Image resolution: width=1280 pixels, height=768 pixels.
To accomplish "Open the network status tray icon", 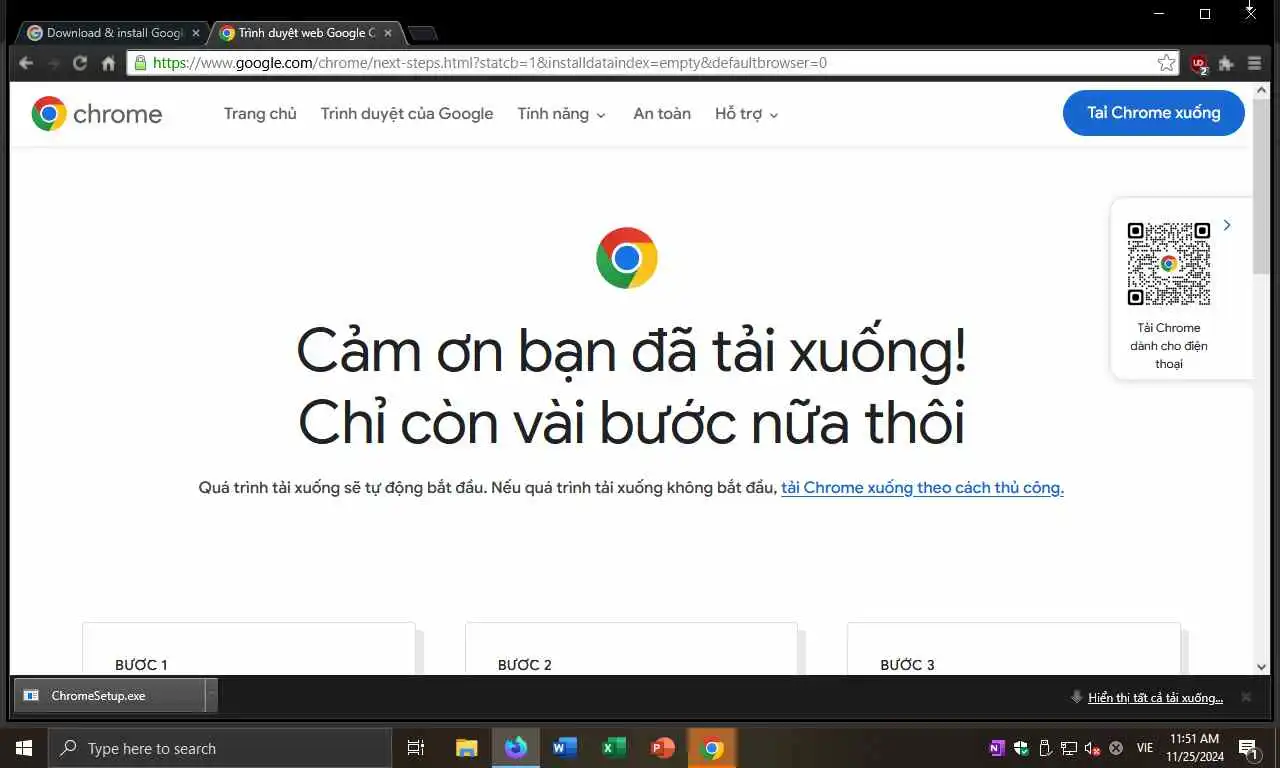I will click(x=1069, y=748).
